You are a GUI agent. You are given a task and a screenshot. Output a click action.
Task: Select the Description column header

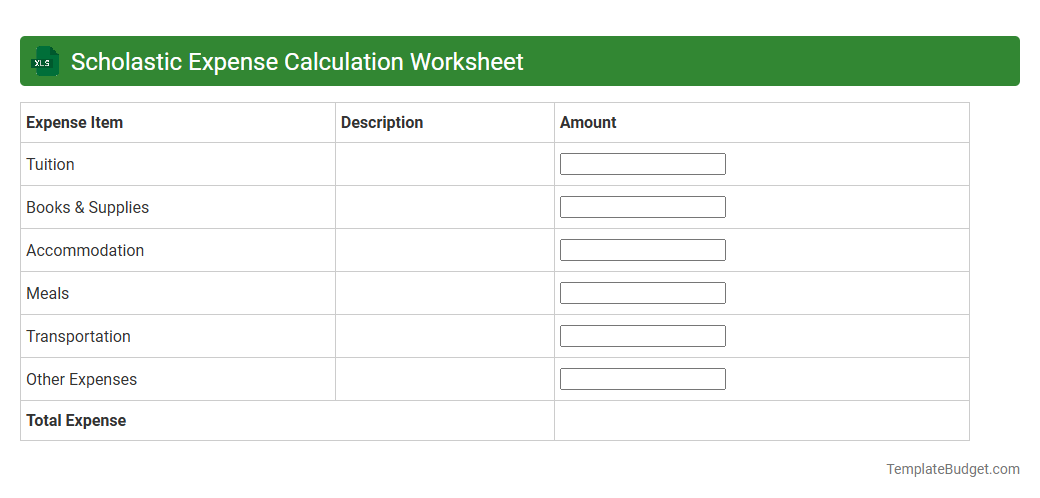click(382, 123)
